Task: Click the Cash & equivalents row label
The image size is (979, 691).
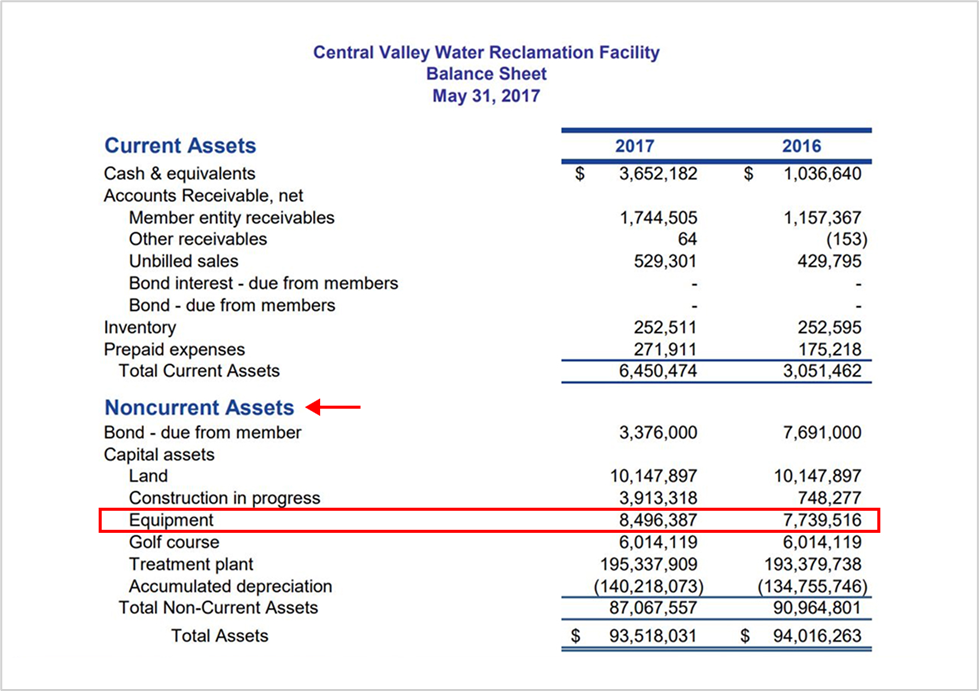Action: pos(179,174)
